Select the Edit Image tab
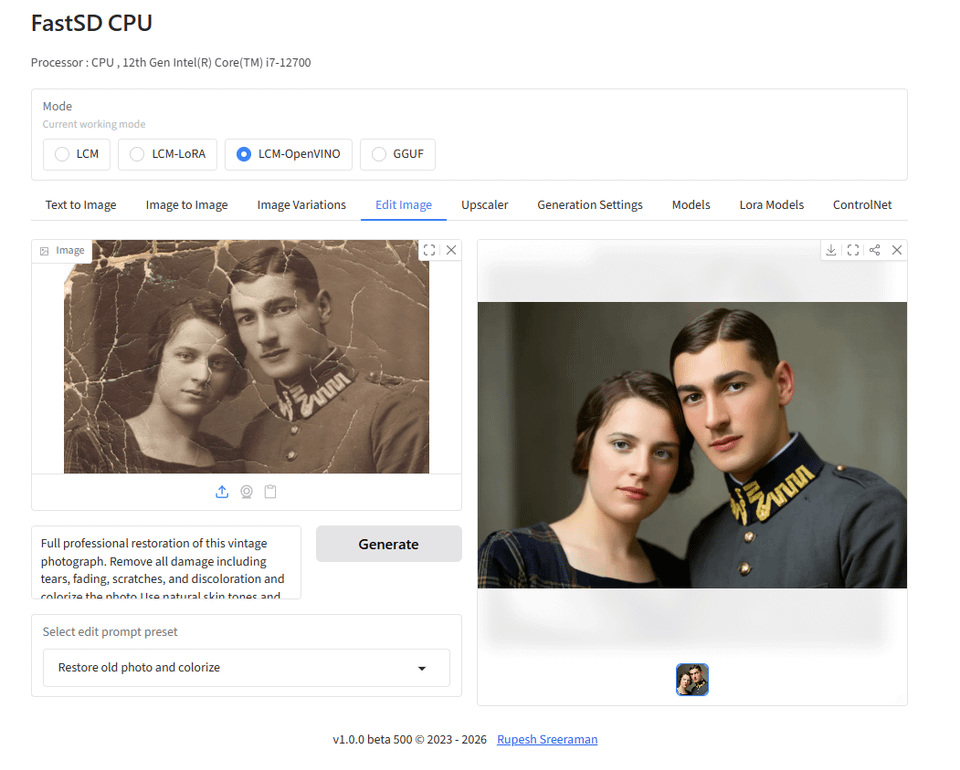Image resolution: width=960 pixels, height=770 pixels. click(403, 205)
